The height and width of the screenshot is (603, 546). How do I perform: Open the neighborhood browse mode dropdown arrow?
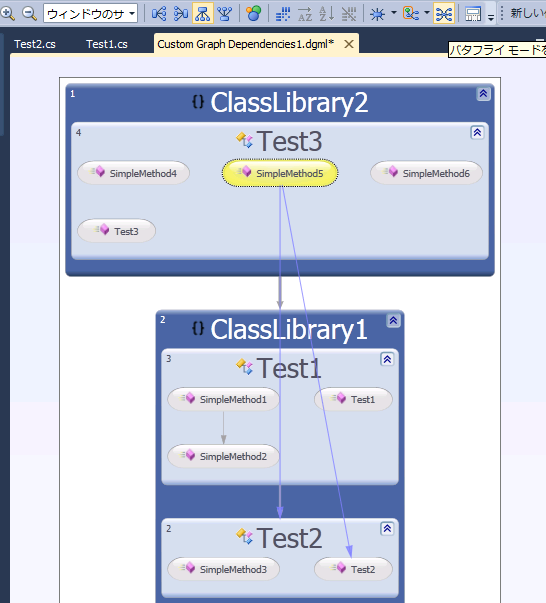(394, 13)
